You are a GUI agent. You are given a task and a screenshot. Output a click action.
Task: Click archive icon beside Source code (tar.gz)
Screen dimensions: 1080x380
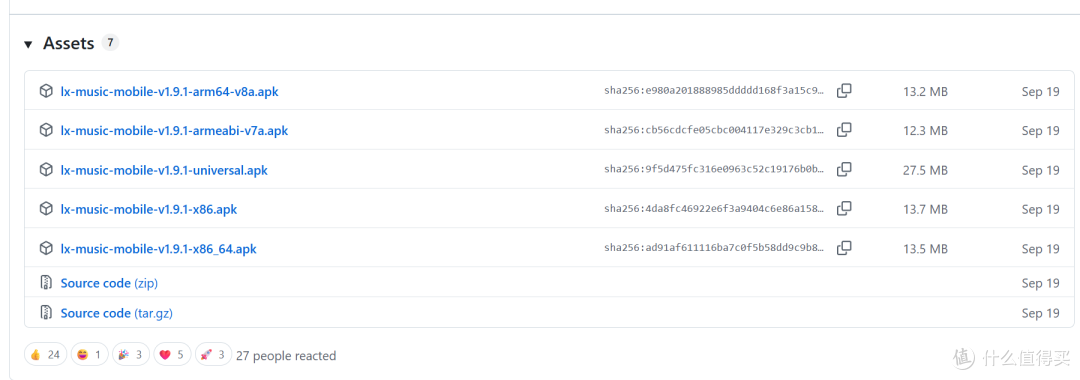[45, 313]
